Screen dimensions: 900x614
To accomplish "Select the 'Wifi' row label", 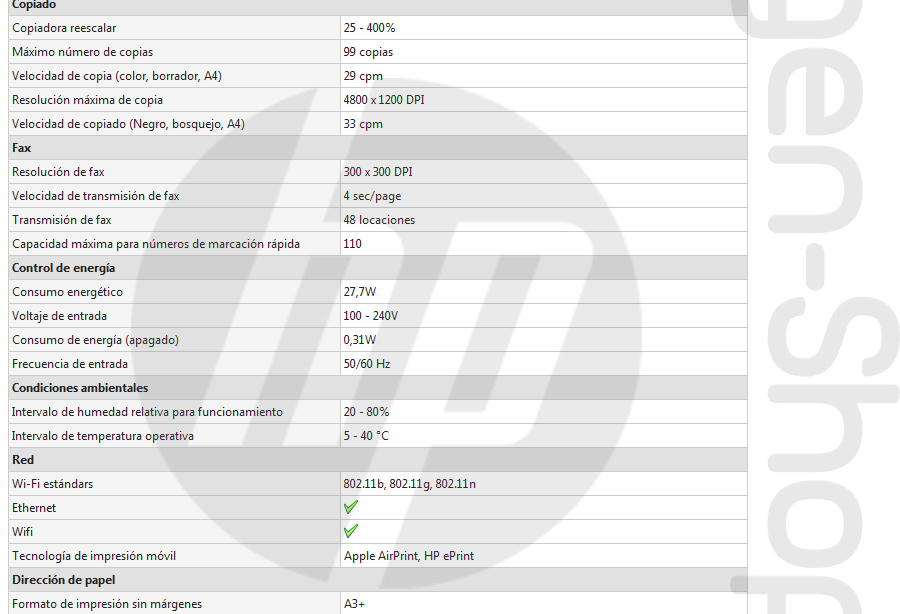I will pyautogui.click(x=22, y=532).
